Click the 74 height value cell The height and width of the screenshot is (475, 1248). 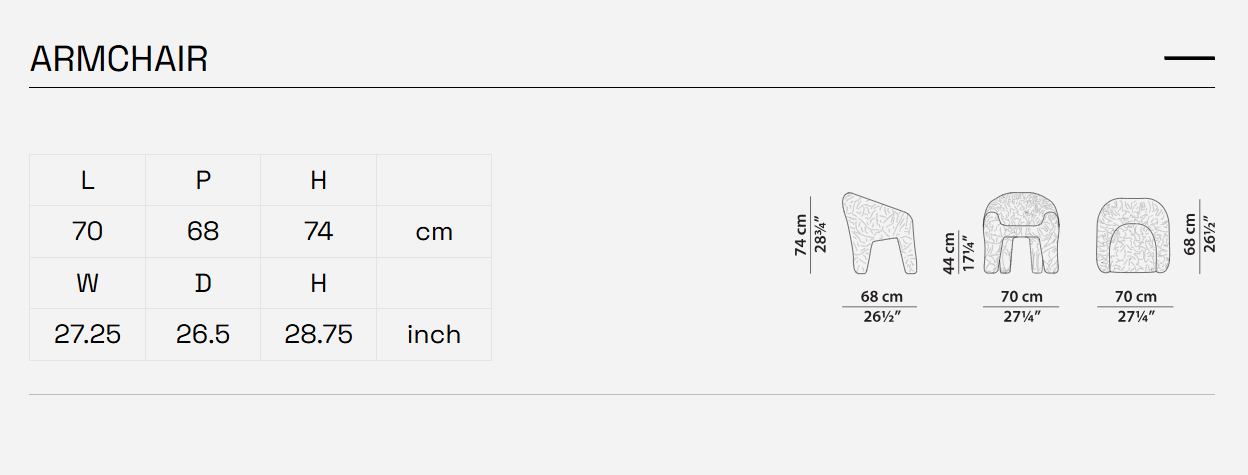pyautogui.click(x=318, y=232)
